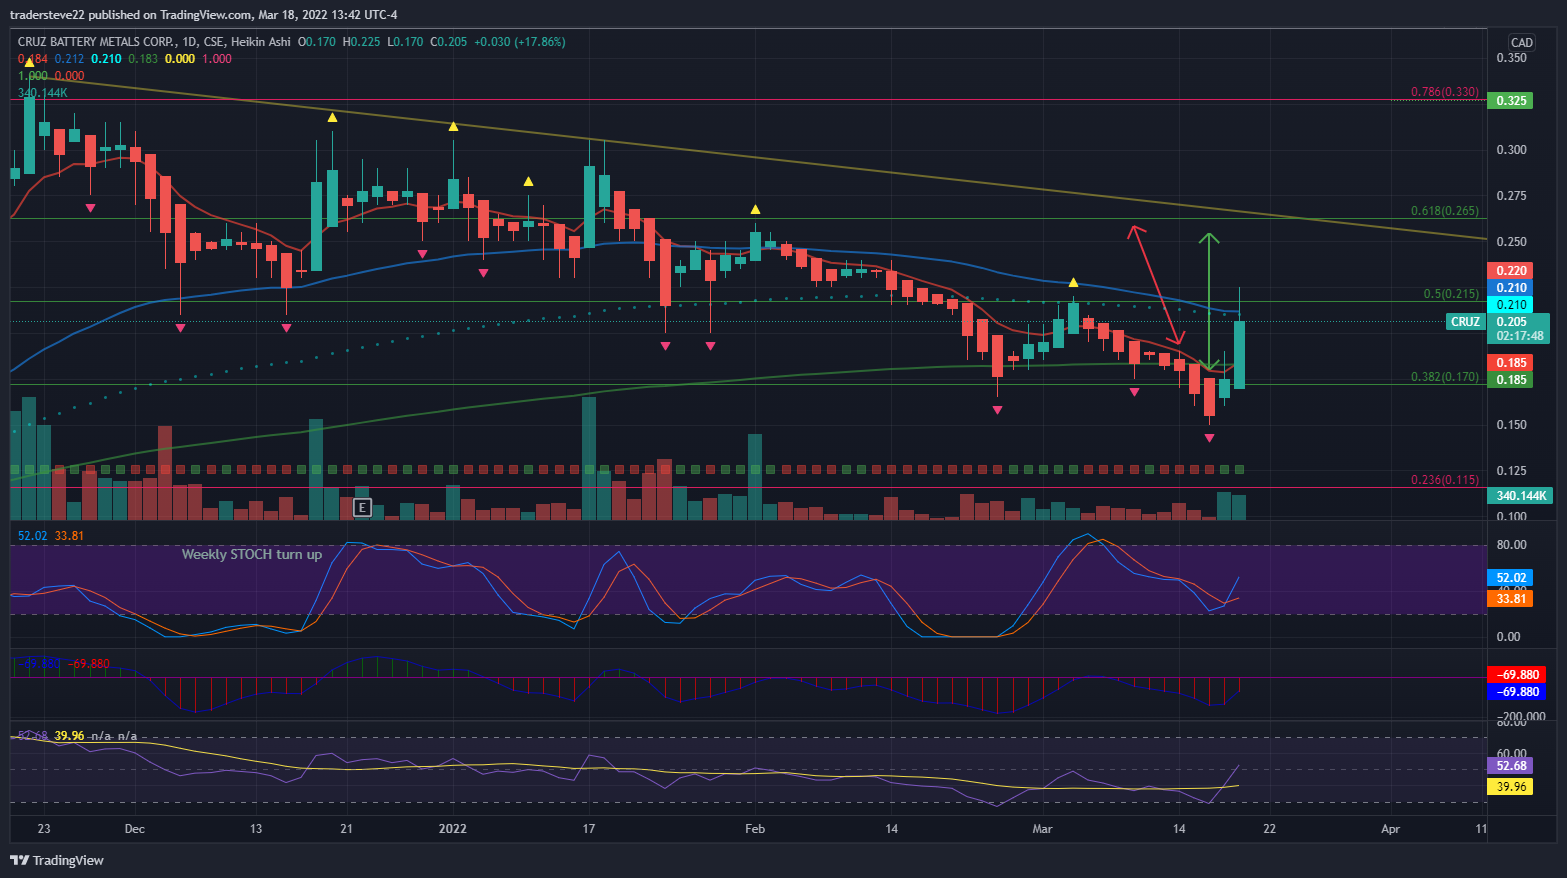Click the 80.00 stochastic scale value
The width and height of the screenshot is (1567, 878).
[1511, 545]
